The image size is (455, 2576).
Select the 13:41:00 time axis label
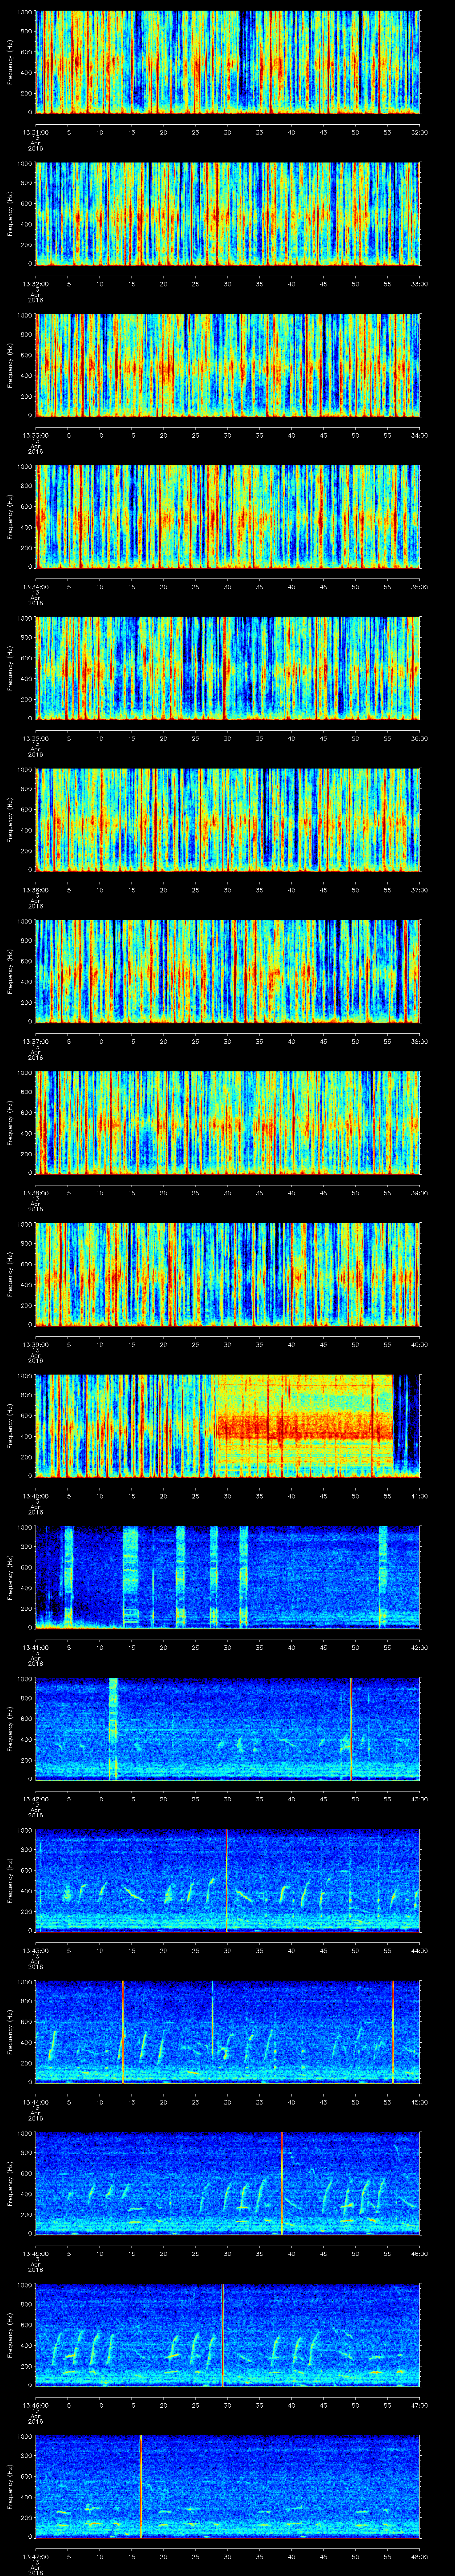pos(36,1647)
